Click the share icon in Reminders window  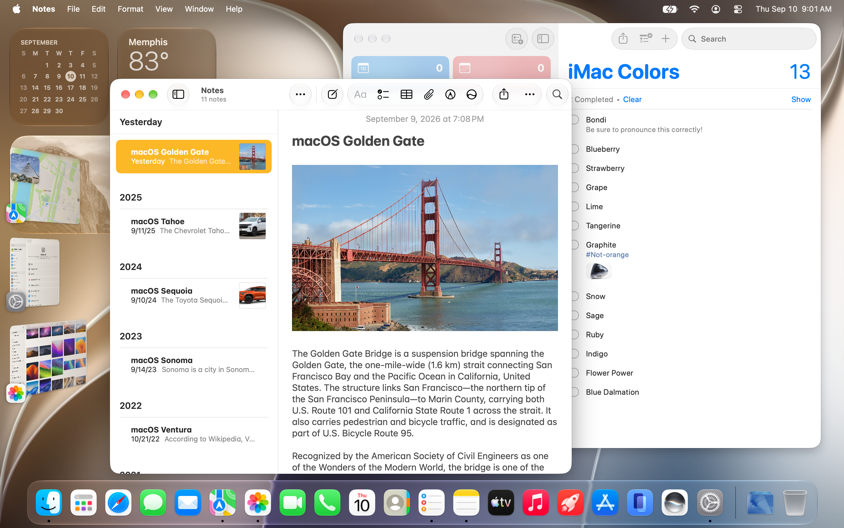623,39
